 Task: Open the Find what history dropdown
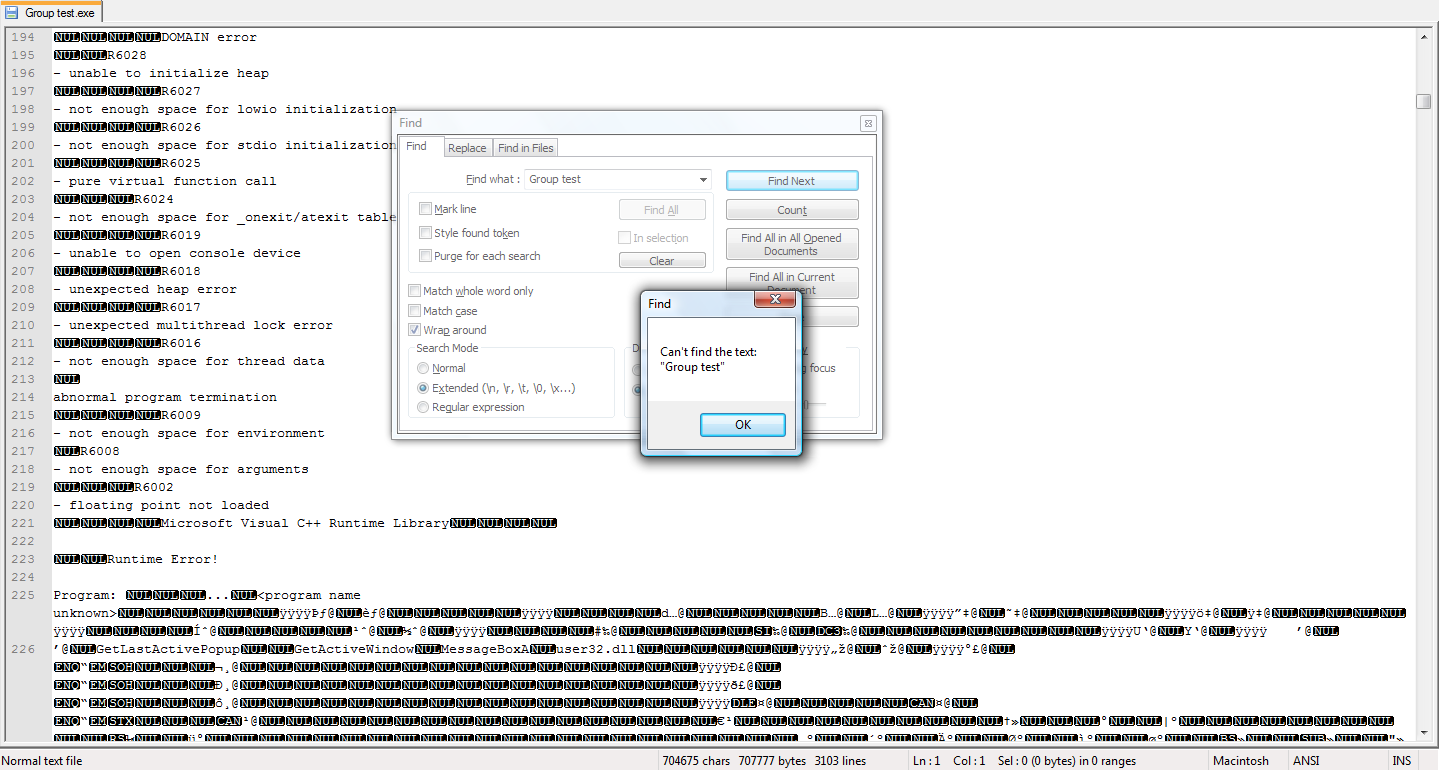coord(703,180)
